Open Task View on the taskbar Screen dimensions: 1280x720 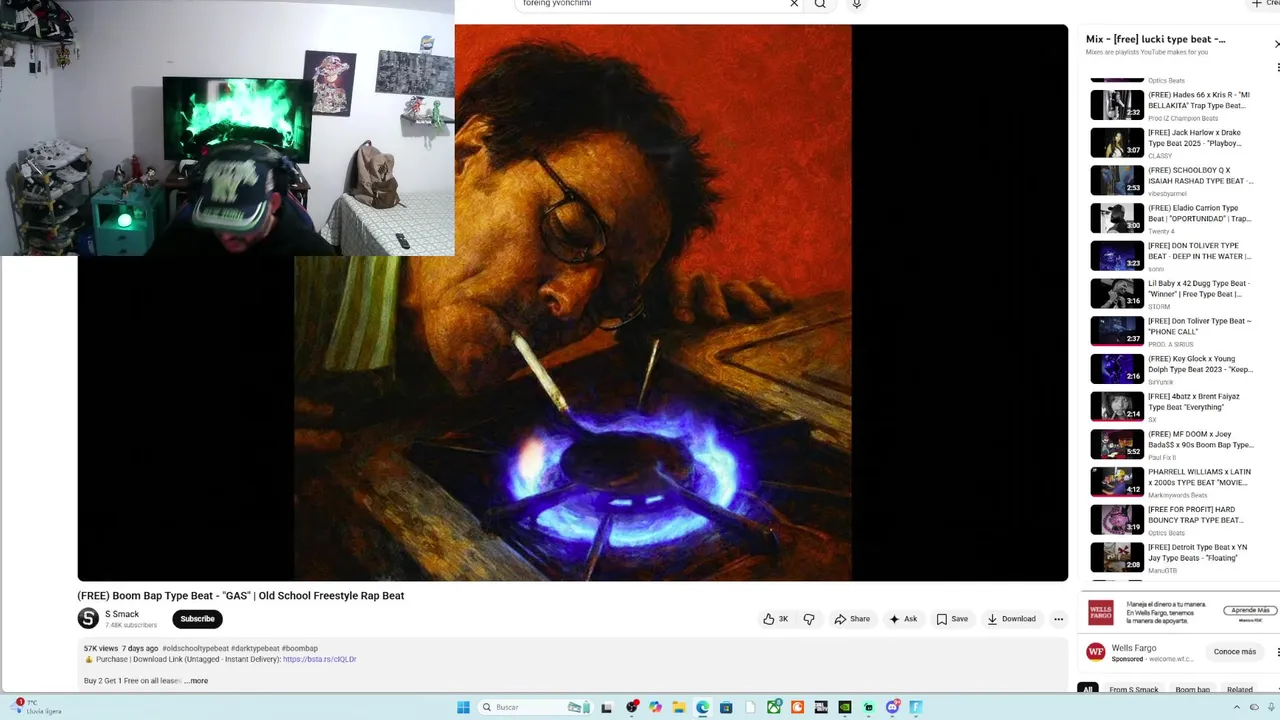tap(606, 707)
